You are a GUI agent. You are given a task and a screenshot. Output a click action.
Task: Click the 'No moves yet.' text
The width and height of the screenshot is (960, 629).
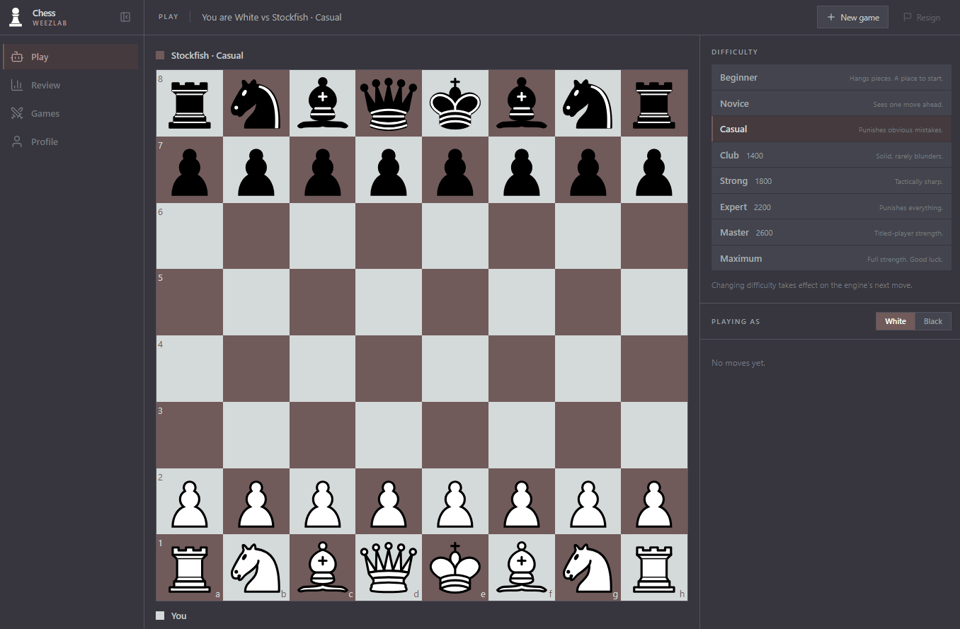pyautogui.click(x=738, y=363)
